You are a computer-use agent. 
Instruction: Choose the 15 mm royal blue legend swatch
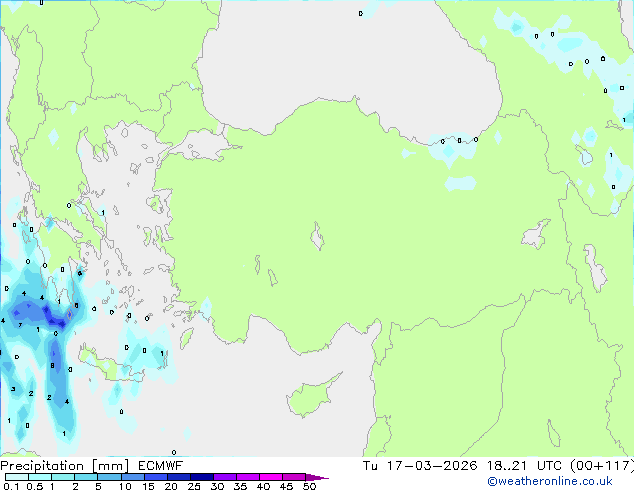[x=155, y=477]
